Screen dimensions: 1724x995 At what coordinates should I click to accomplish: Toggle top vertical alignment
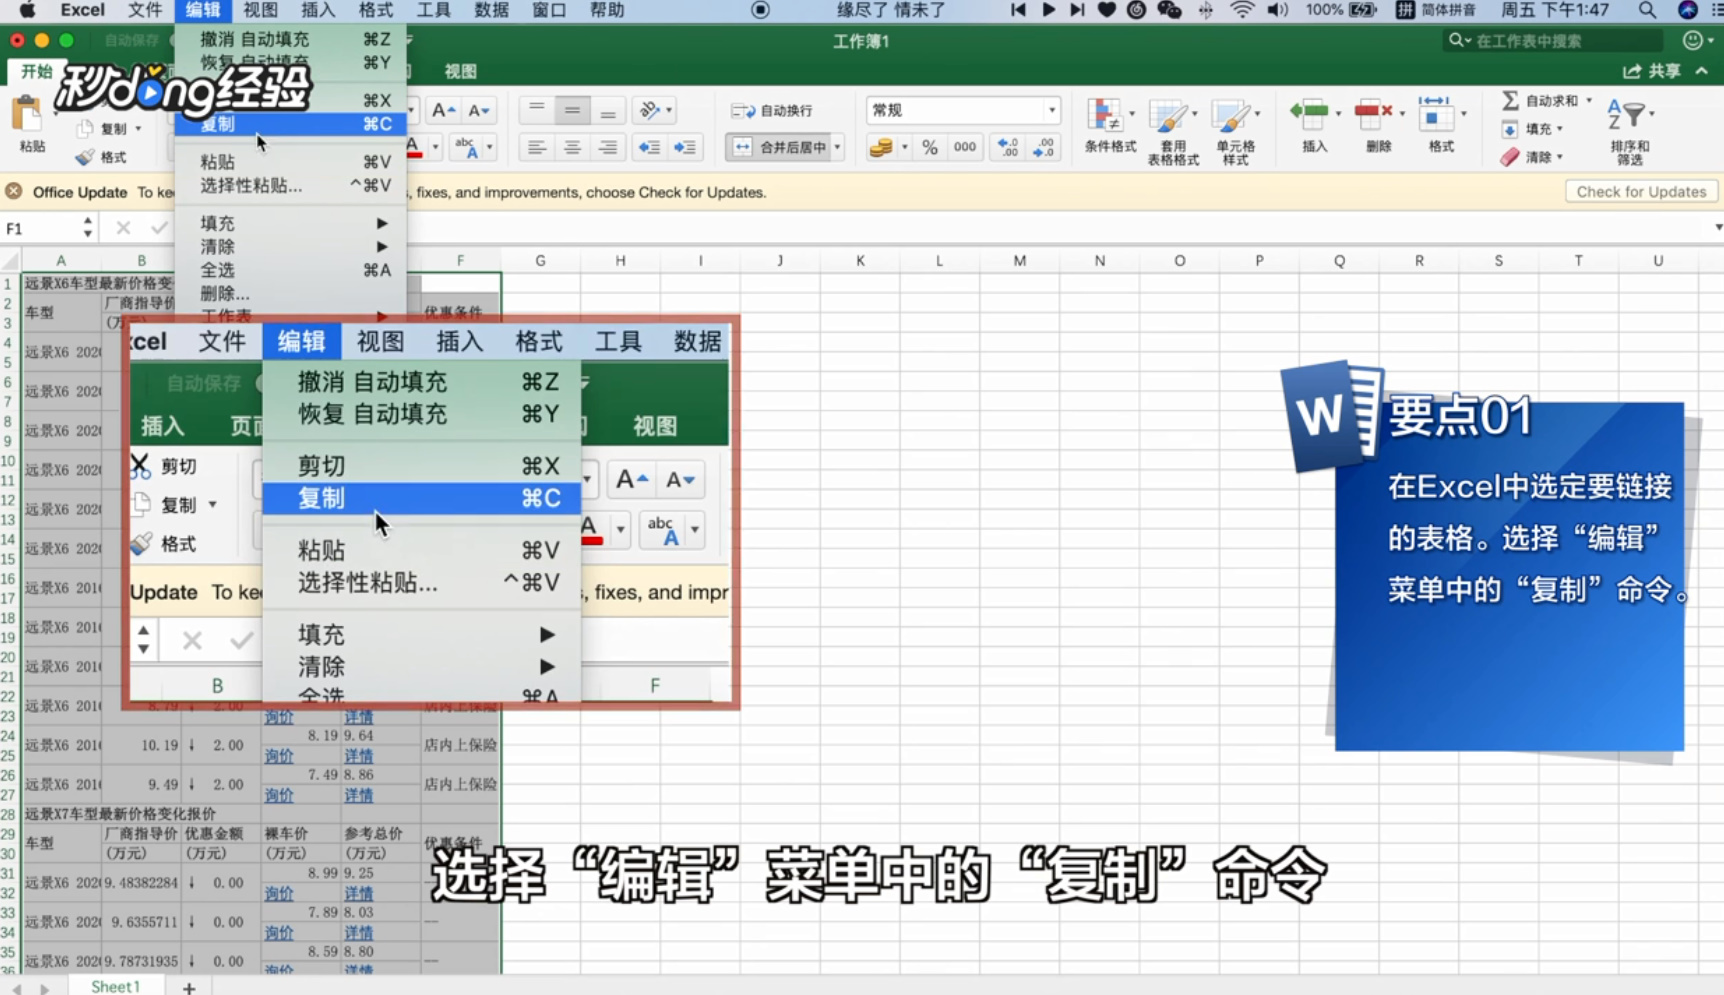coord(537,110)
